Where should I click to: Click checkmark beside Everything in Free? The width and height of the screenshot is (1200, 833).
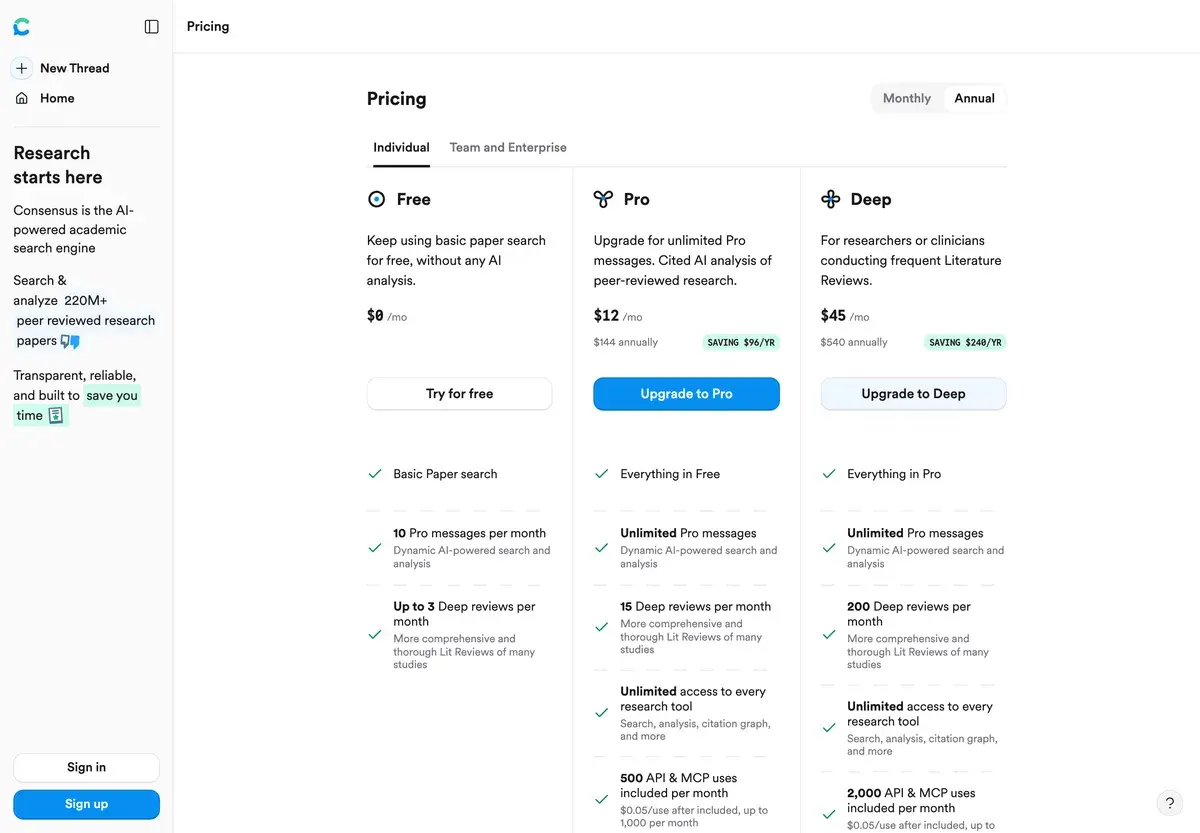[602, 474]
